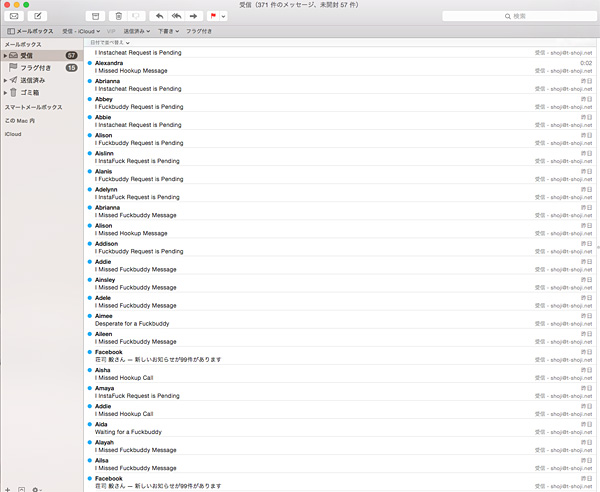Select the topmost Instacheat Request is Pending message
Image resolution: width=600 pixels, height=492 pixels.
pos(340,52)
